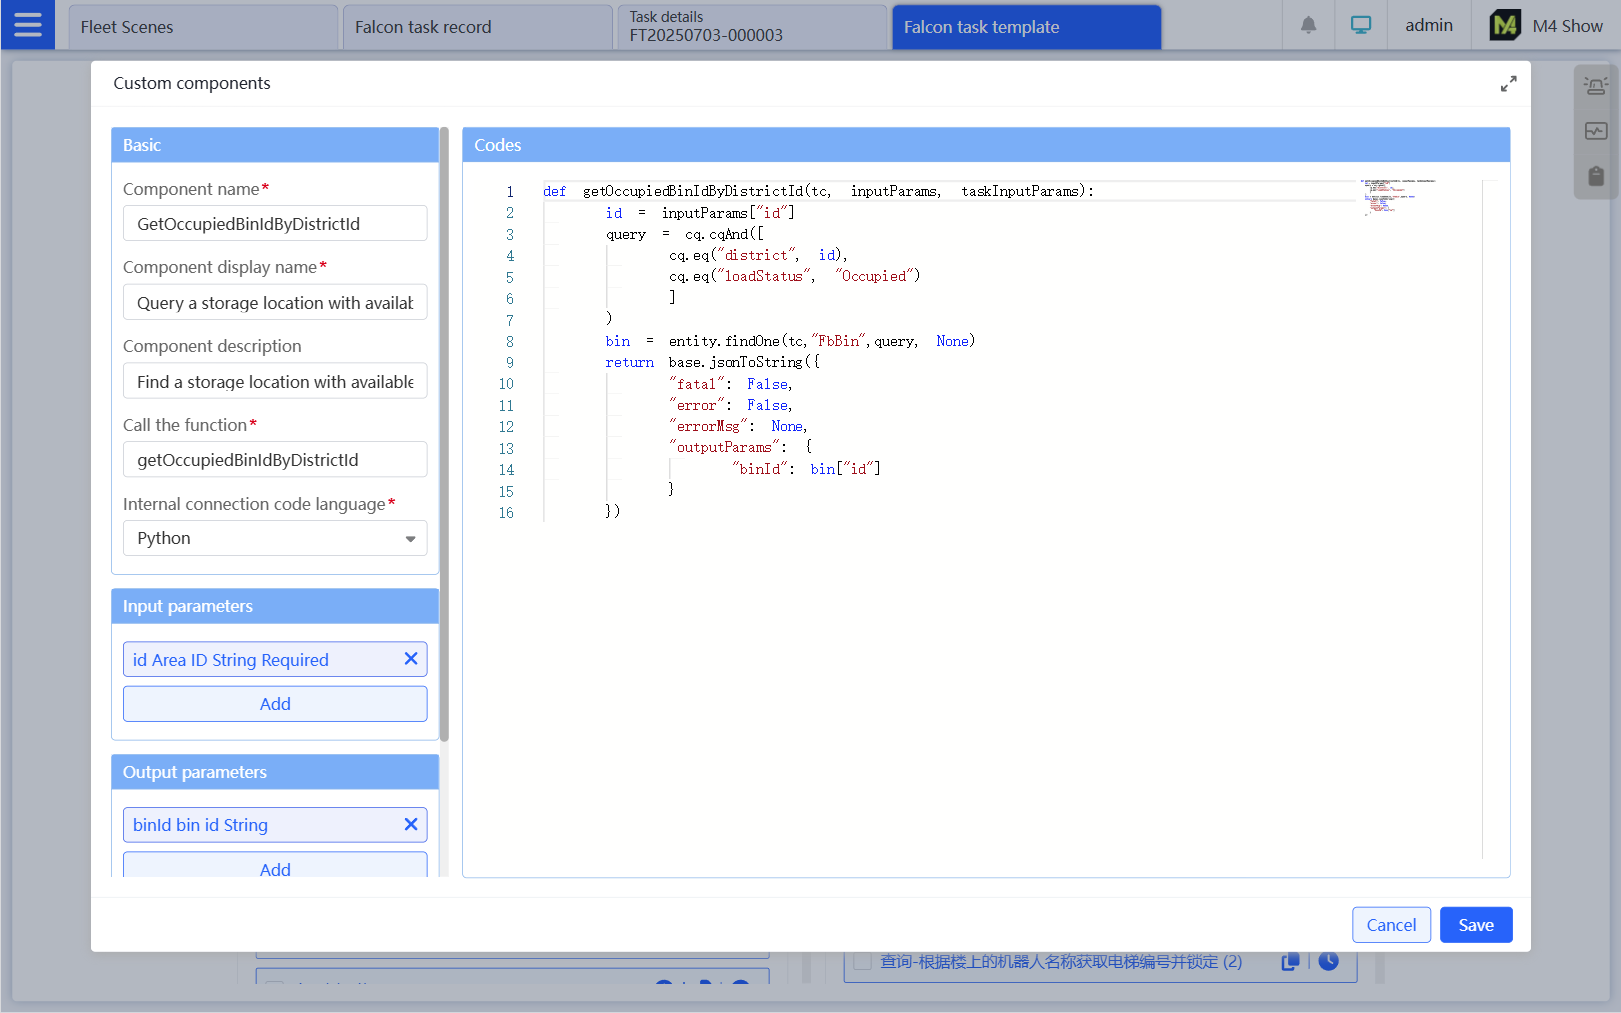Viewport: 1621px width, 1013px height.
Task: Click the Component name input field
Action: pyautogui.click(x=275, y=224)
